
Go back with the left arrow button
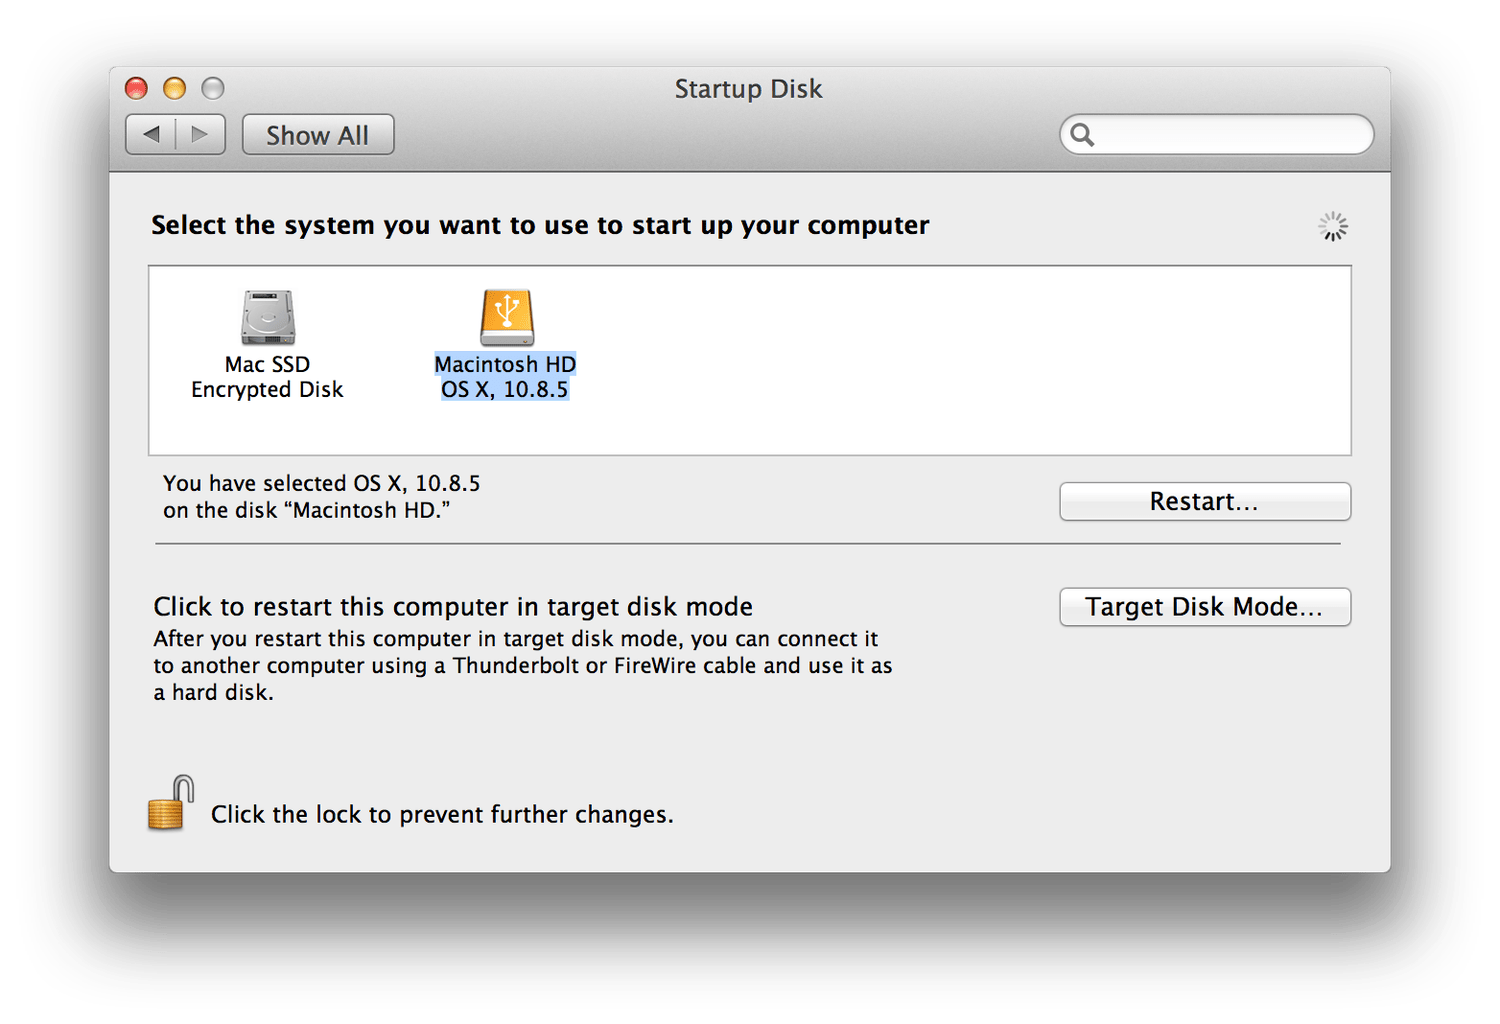point(152,135)
